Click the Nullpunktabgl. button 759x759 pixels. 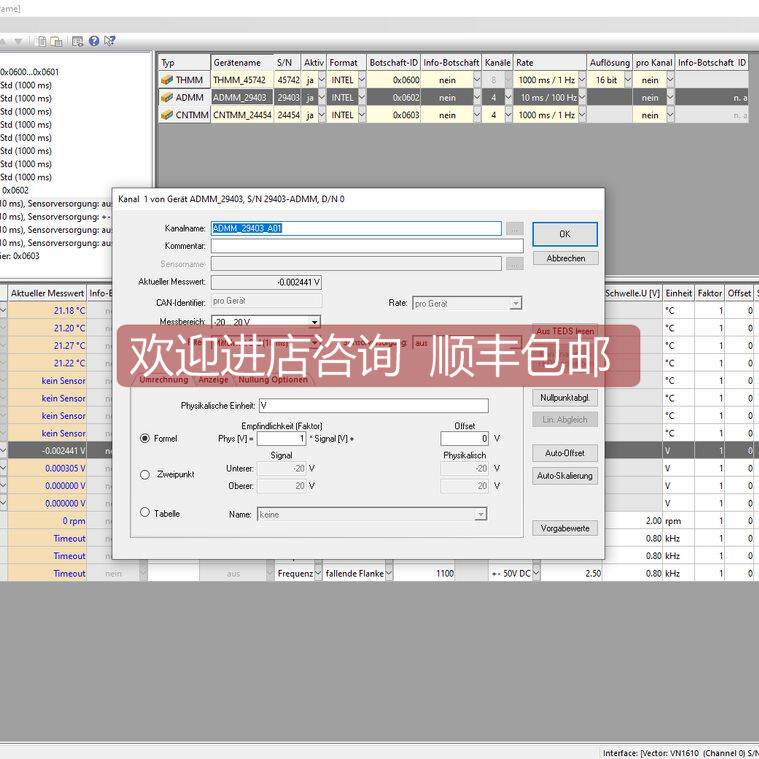[565, 398]
